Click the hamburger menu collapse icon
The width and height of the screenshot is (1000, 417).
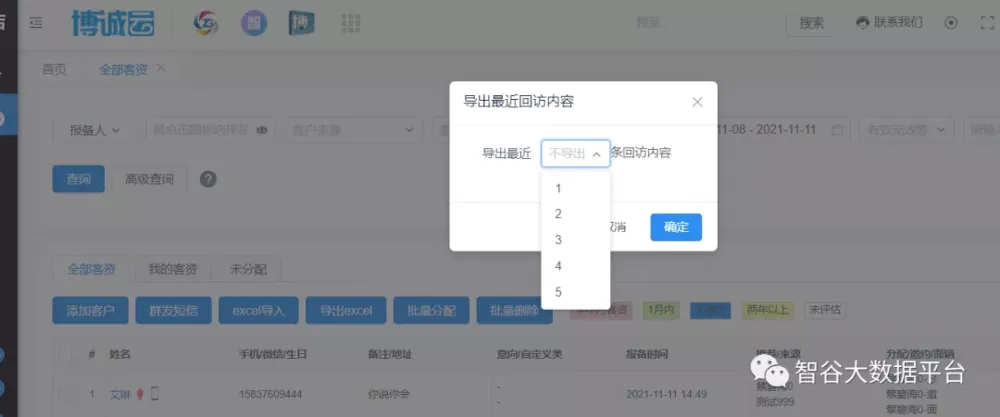(36, 23)
